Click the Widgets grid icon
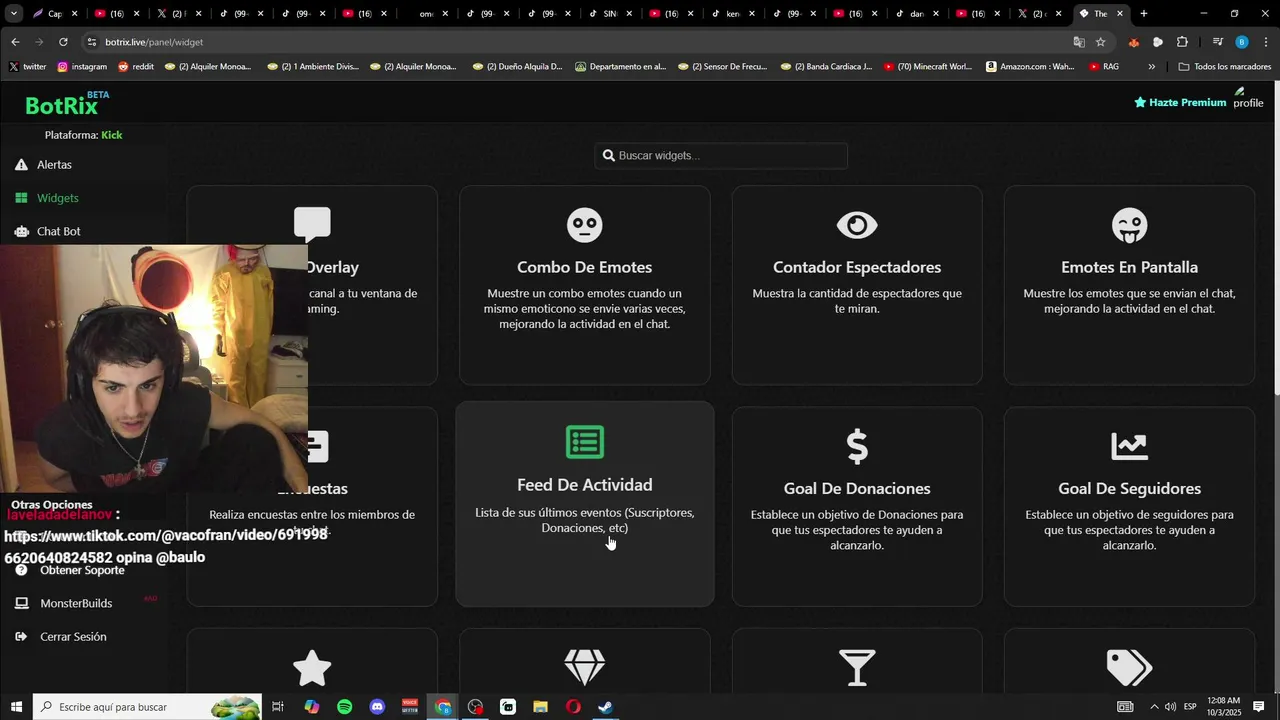 [x=21, y=198]
